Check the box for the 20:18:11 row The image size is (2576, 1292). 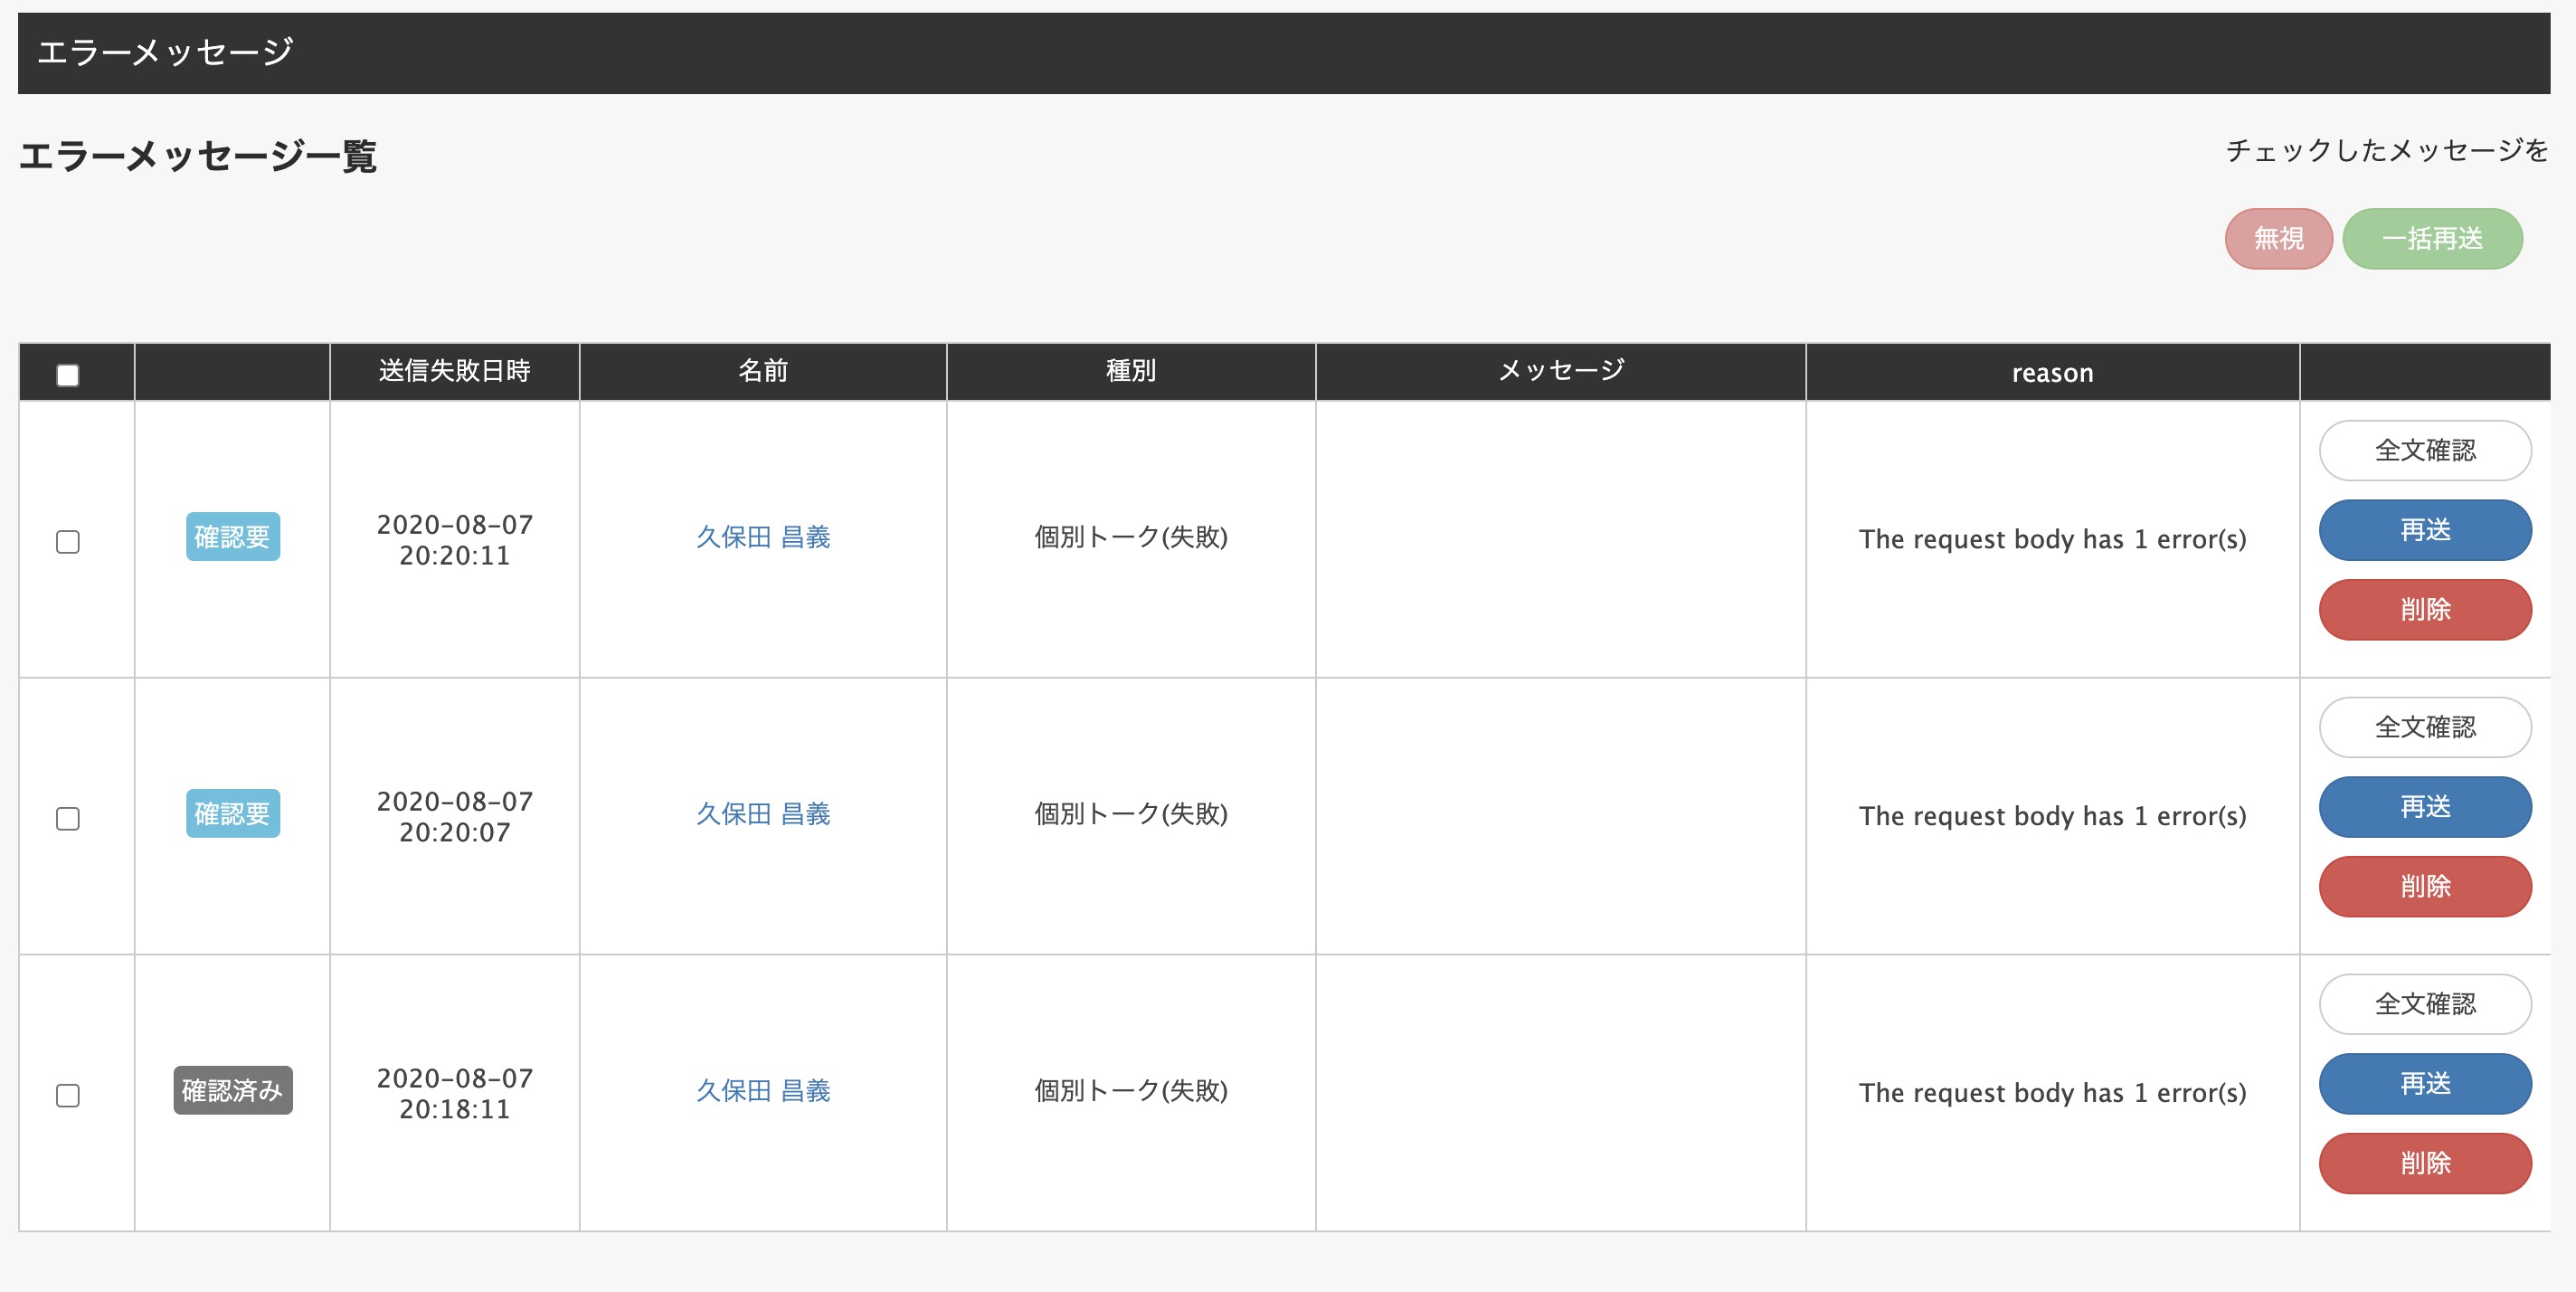[68, 1095]
